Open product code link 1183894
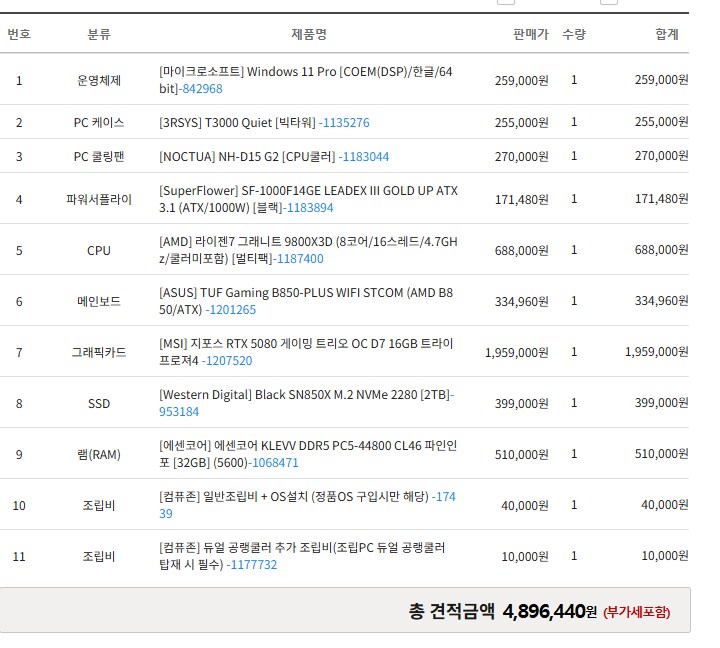The width and height of the screenshot is (720, 648). [310, 208]
